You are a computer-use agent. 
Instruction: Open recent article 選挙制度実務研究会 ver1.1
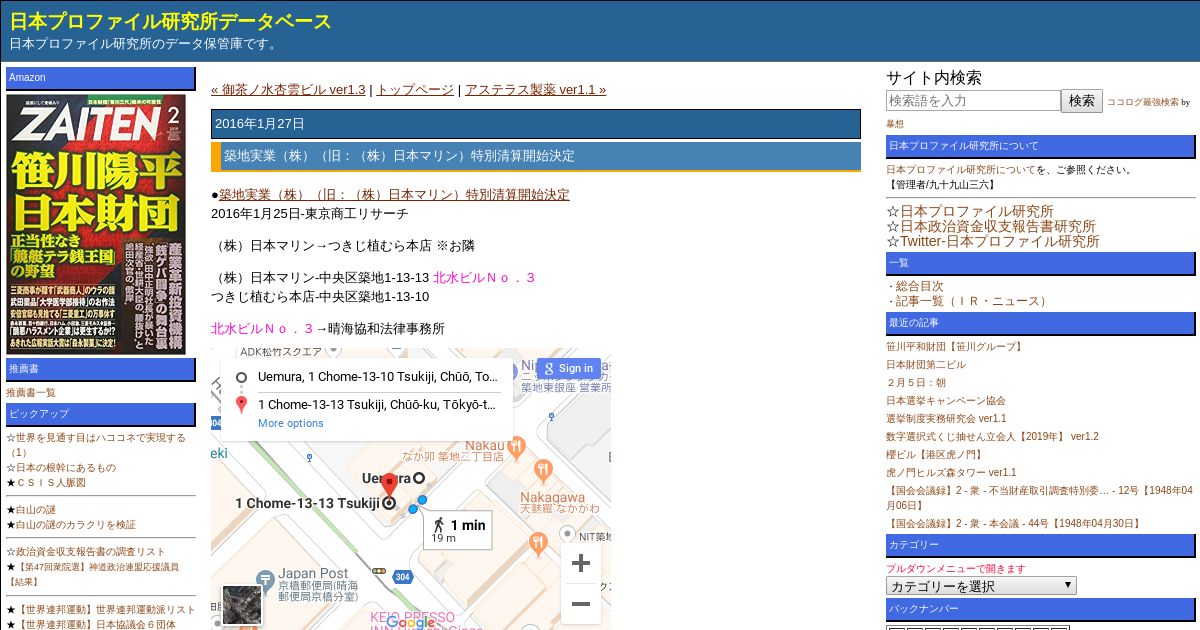pos(946,418)
